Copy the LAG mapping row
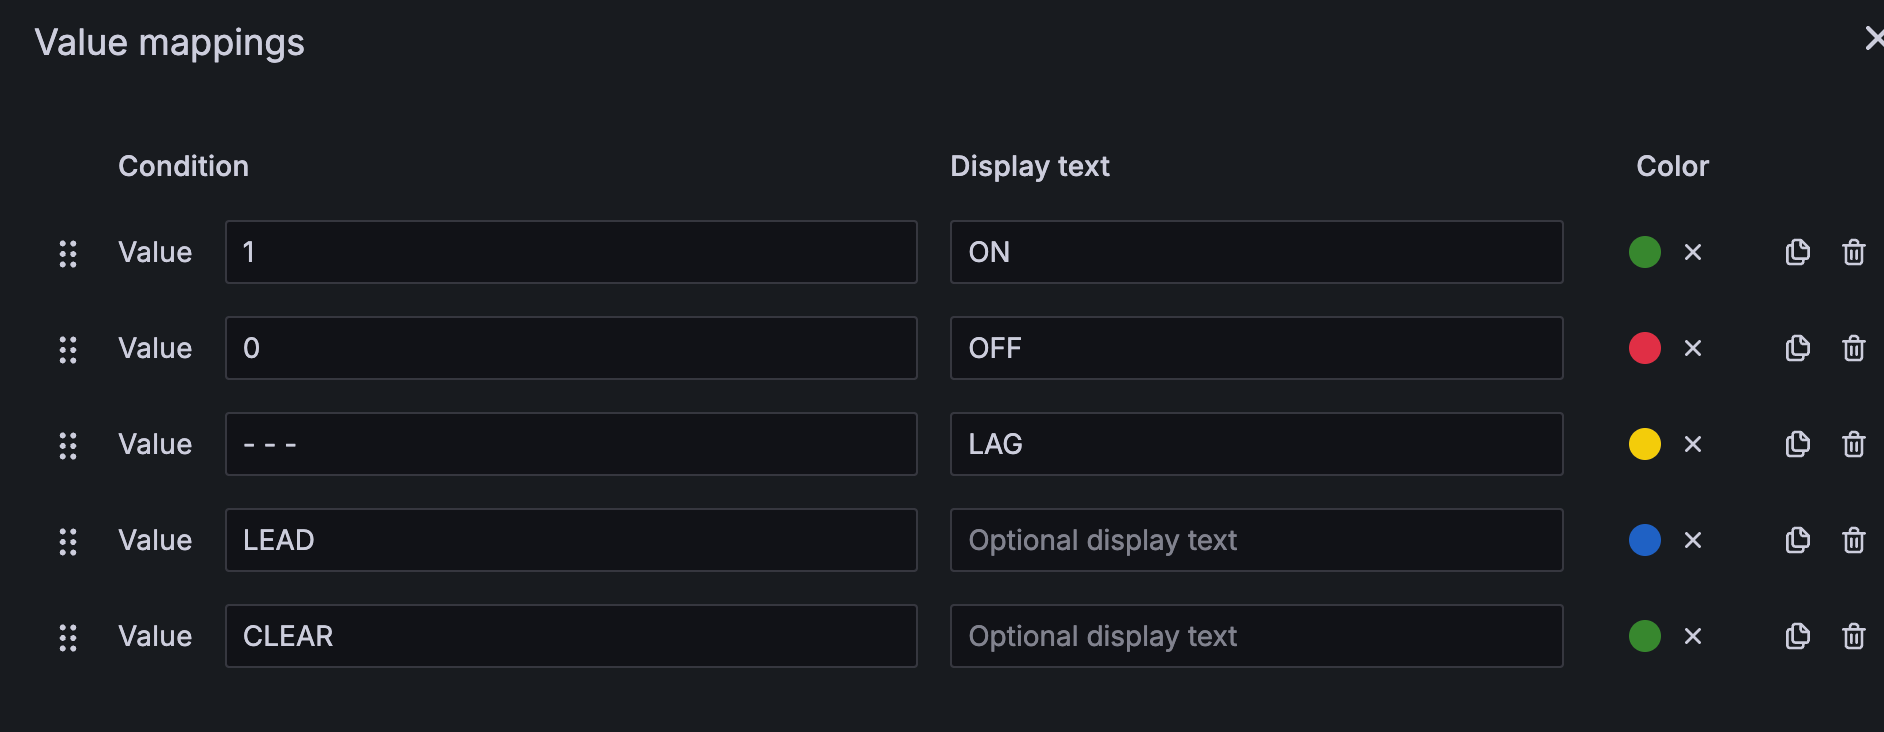The image size is (1884, 732). 1797,444
